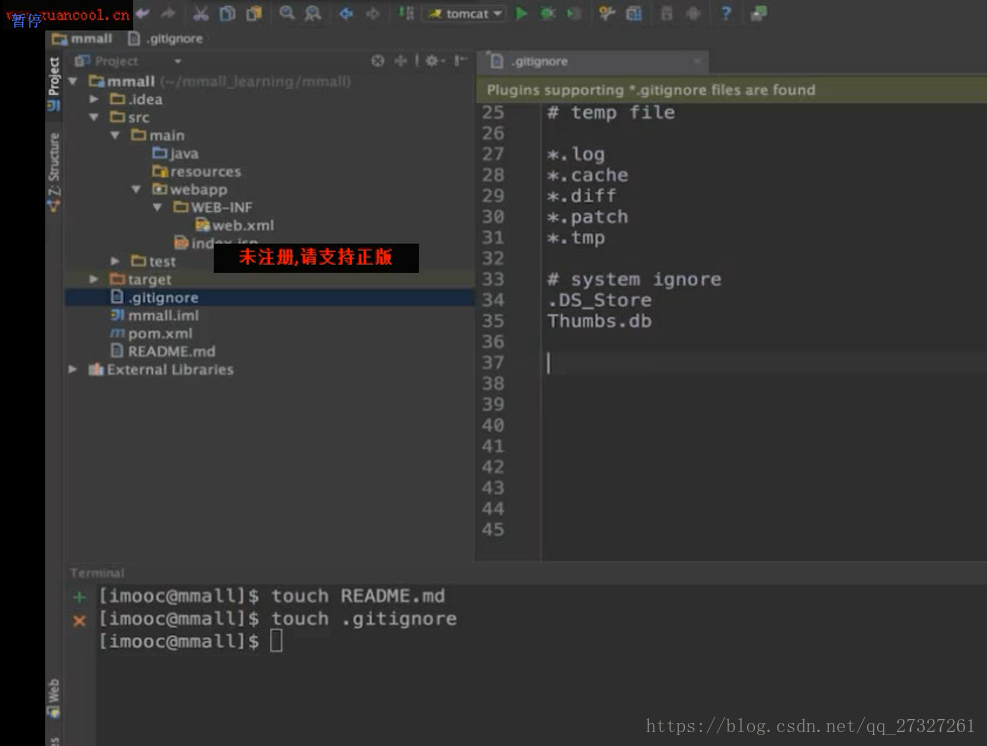Open Project Structure icon
Screen dimensions: 987x746
tap(634, 13)
